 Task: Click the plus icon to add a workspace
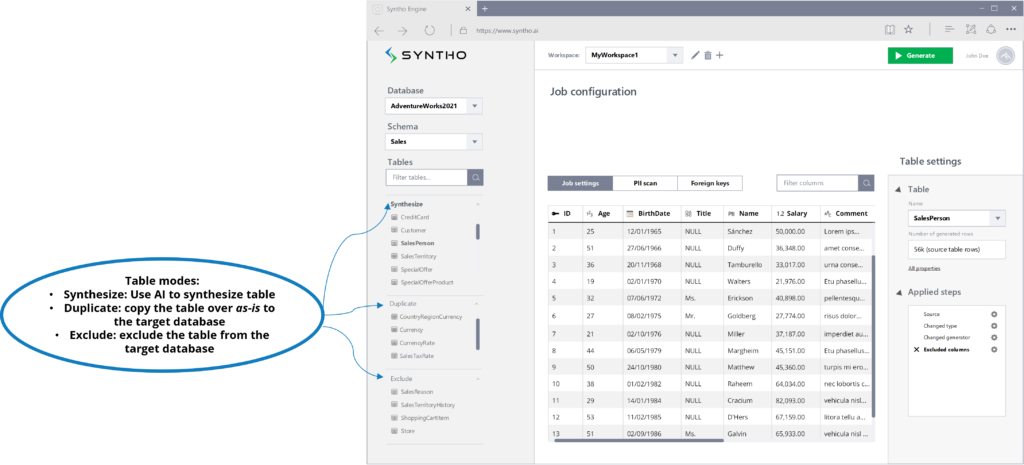pos(720,56)
